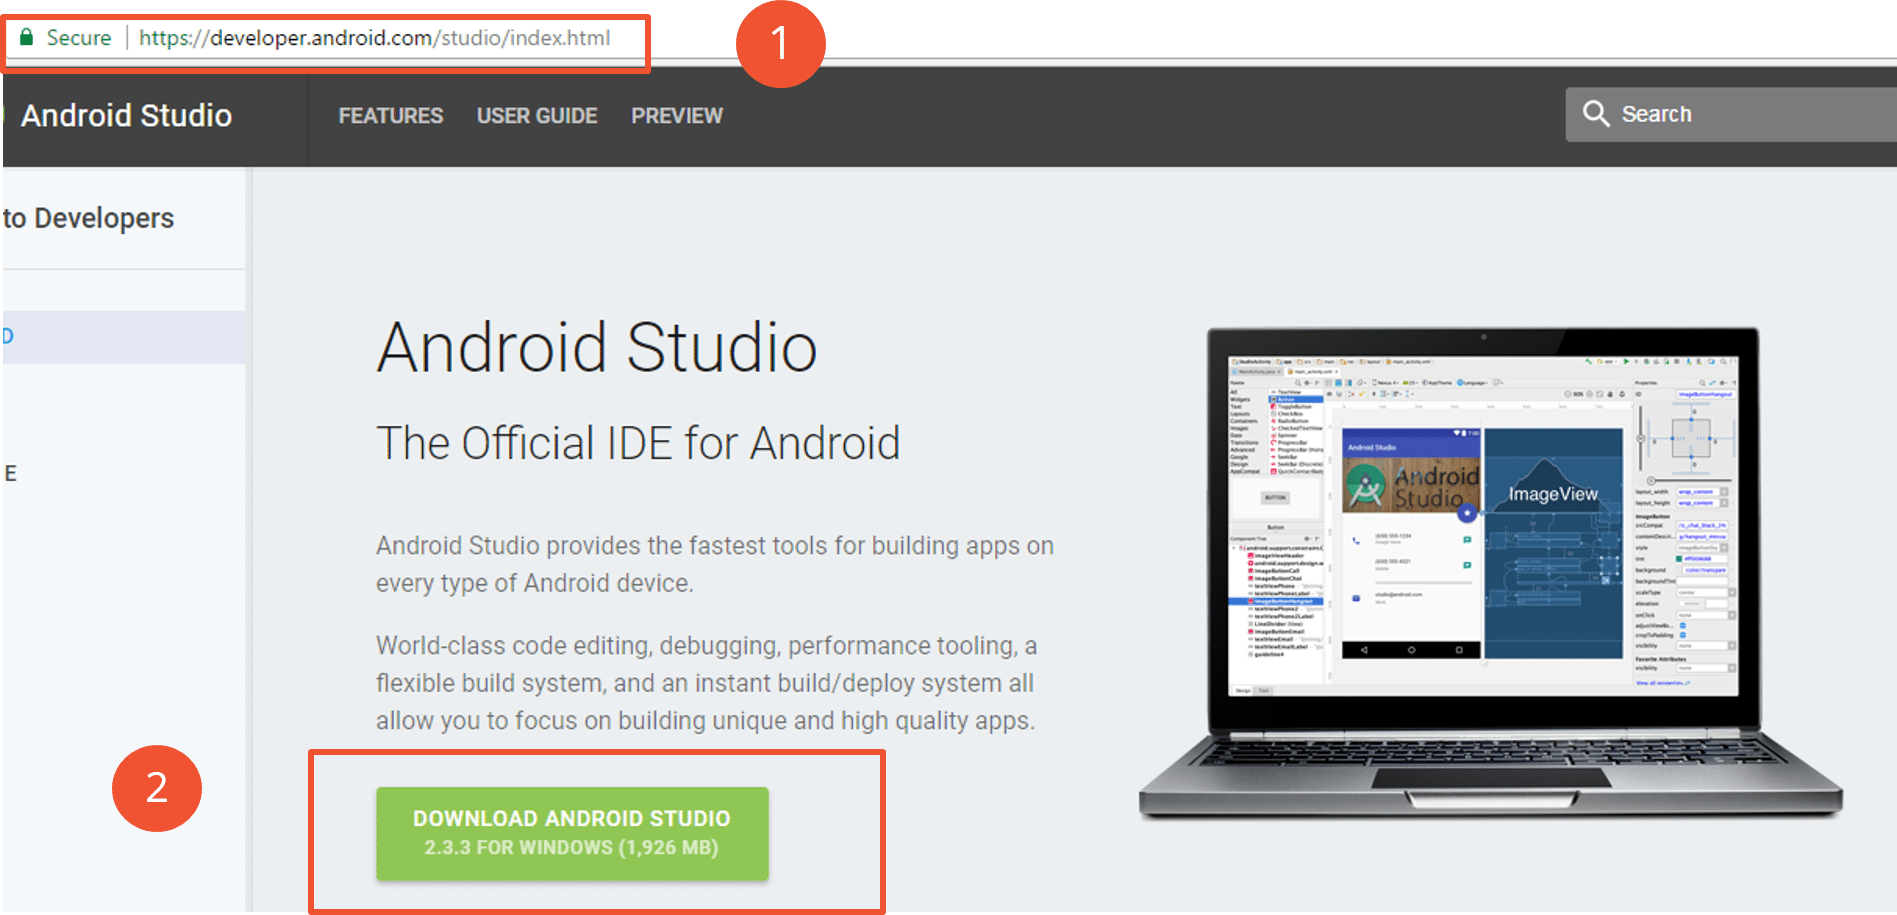
Task: Open the PREVIEW menu item
Action: [x=677, y=116]
